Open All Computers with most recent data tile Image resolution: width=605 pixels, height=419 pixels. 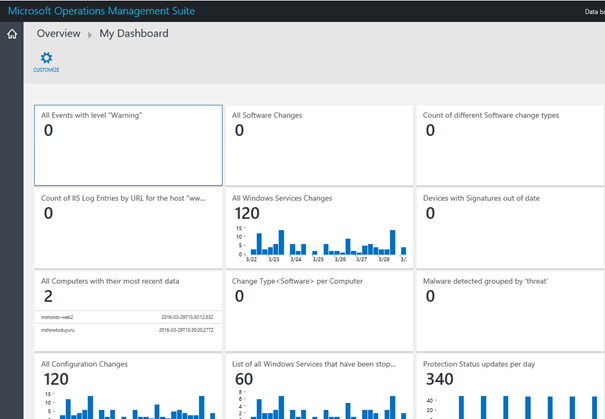tap(128, 311)
